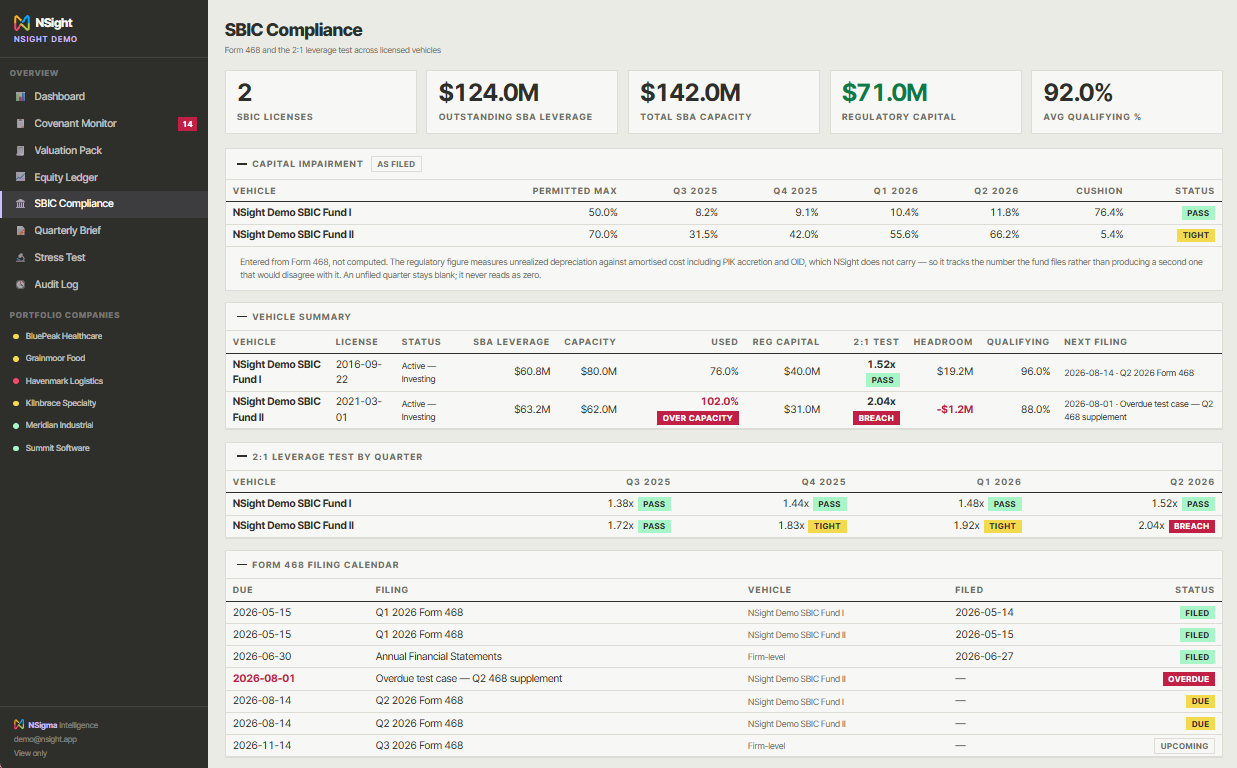Click the NSigma Intelligence logo icon
Screen dimensions: 1237x768
19,725
